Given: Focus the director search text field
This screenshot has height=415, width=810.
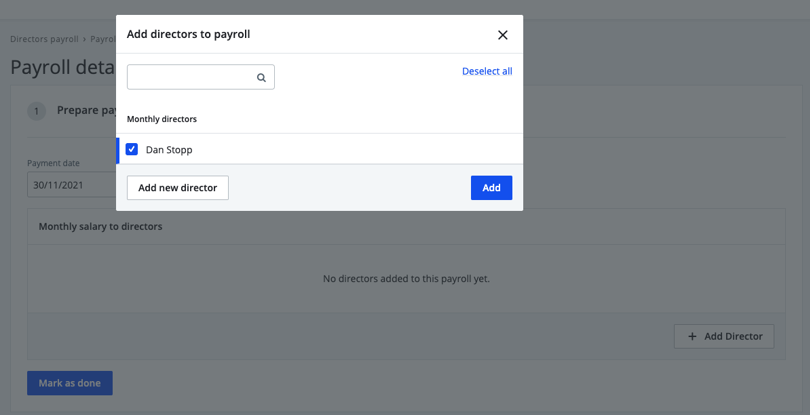Looking at the screenshot, I should [x=190, y=78].
